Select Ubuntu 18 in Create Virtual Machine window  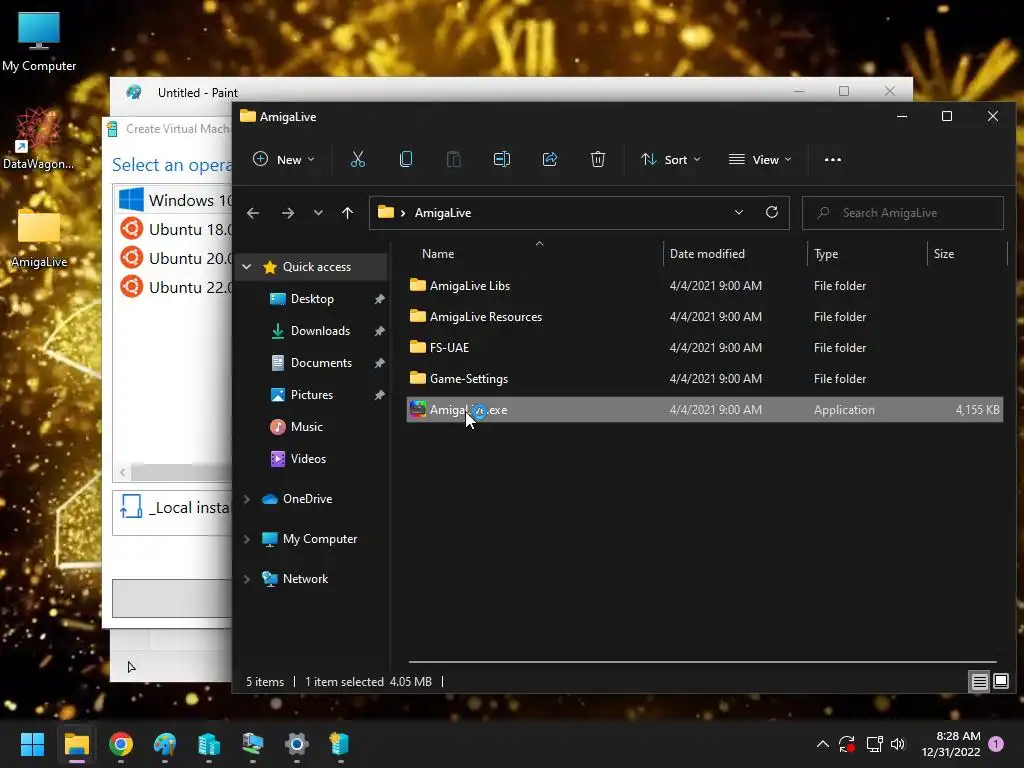point(175,229)
